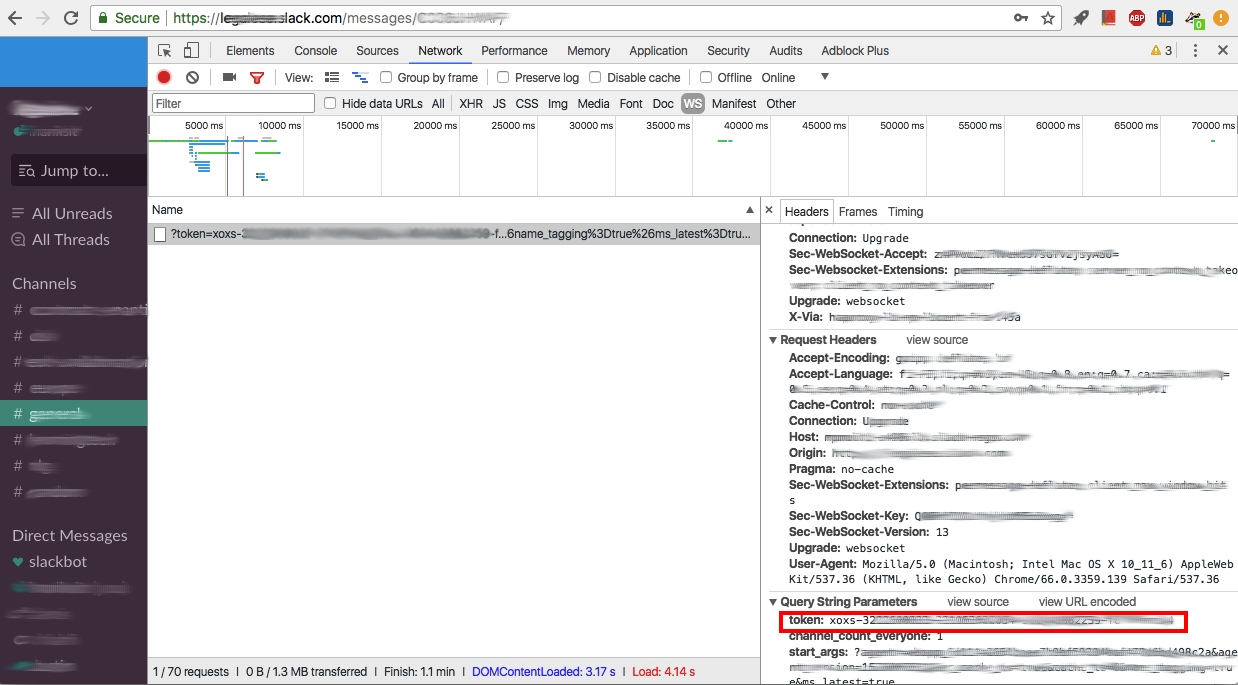Screen dimensions: 1238x685
Task: Click the throttling dropdown arrow
Action: [x=825, y=77]
